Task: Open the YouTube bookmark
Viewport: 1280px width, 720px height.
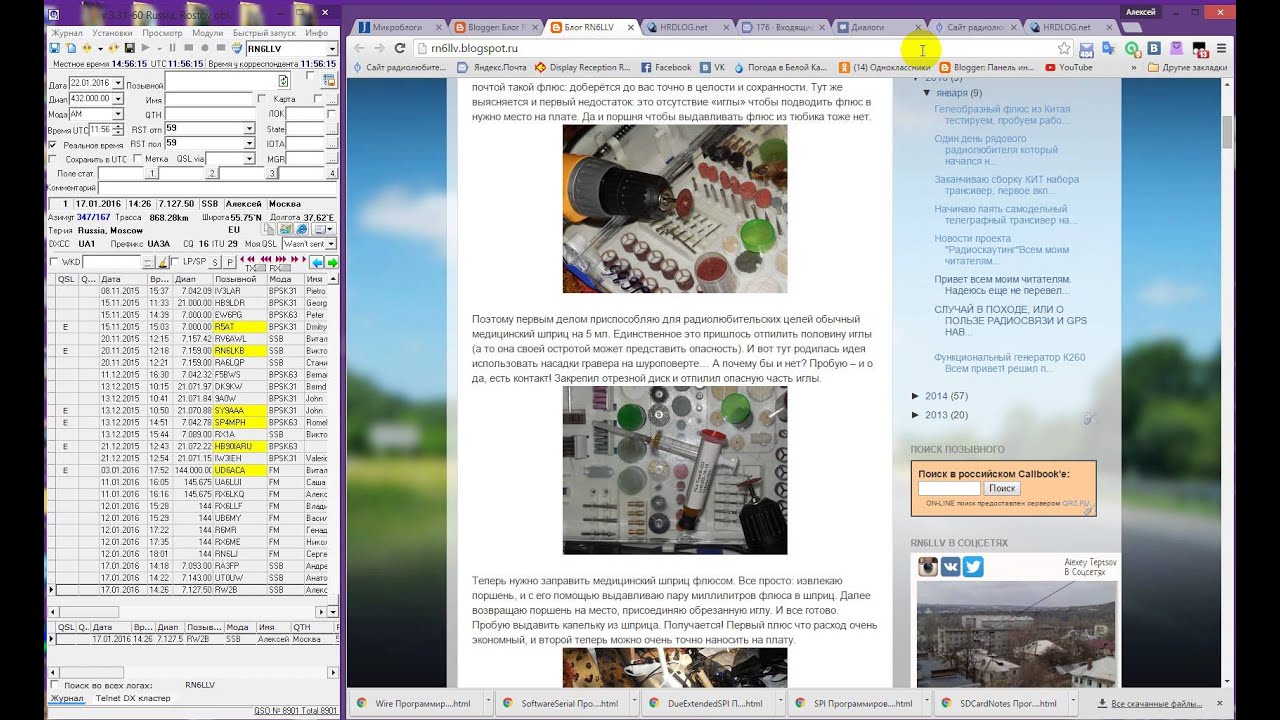Action: [x=1068, y=67]
